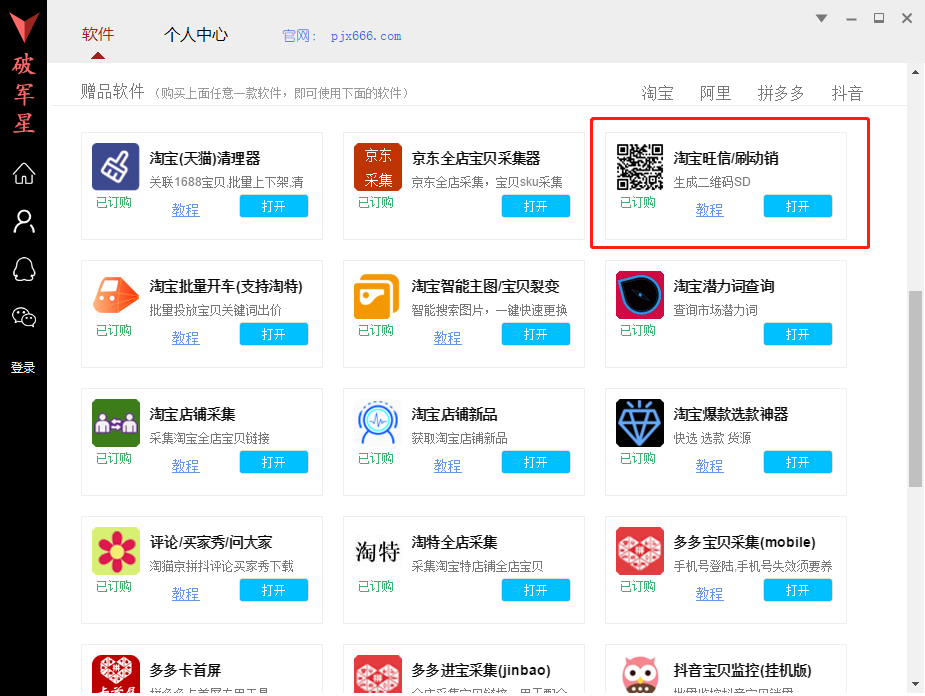Click the compass icon for 淘宝潜力词查询
Viewport: 925px width, 696px height.
pyautogui.click(x=639, y=295)
